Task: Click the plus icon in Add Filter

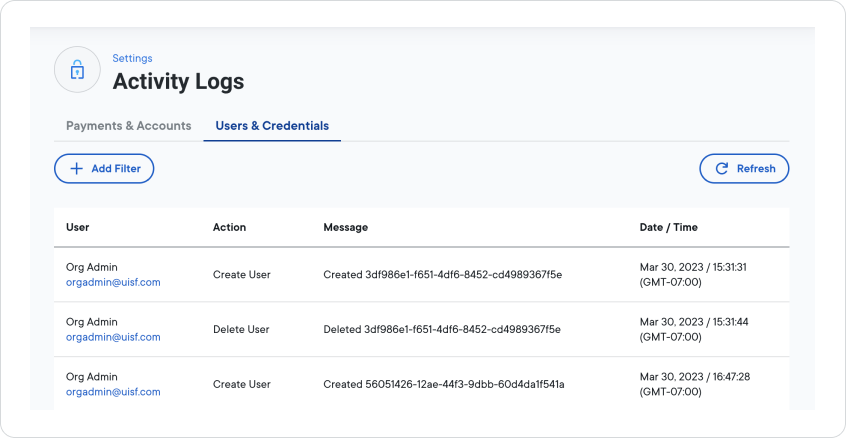Action: pos(76,169)
